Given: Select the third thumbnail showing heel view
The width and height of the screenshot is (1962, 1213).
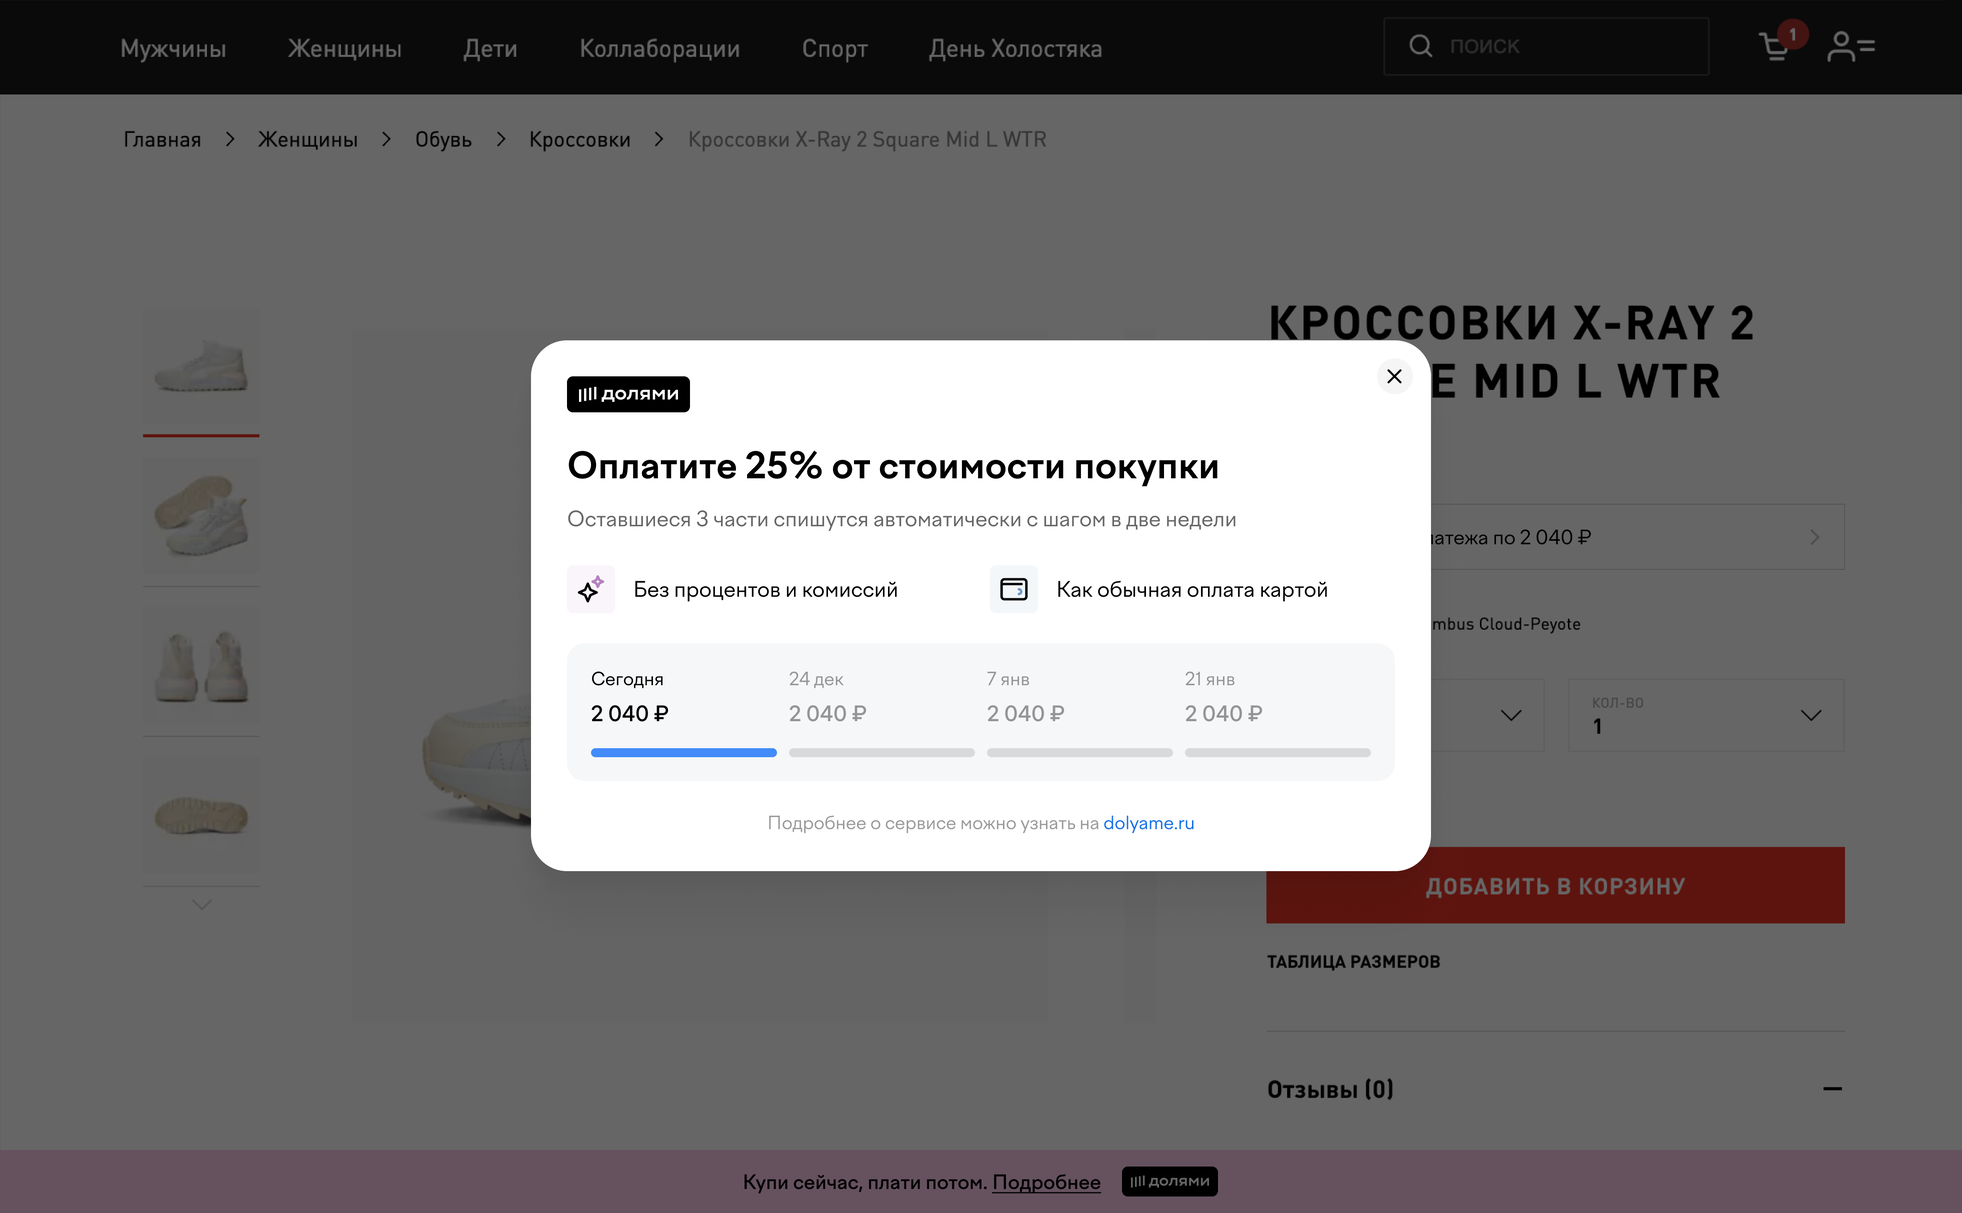Looking at the screenshot, I should coord(201,667).
